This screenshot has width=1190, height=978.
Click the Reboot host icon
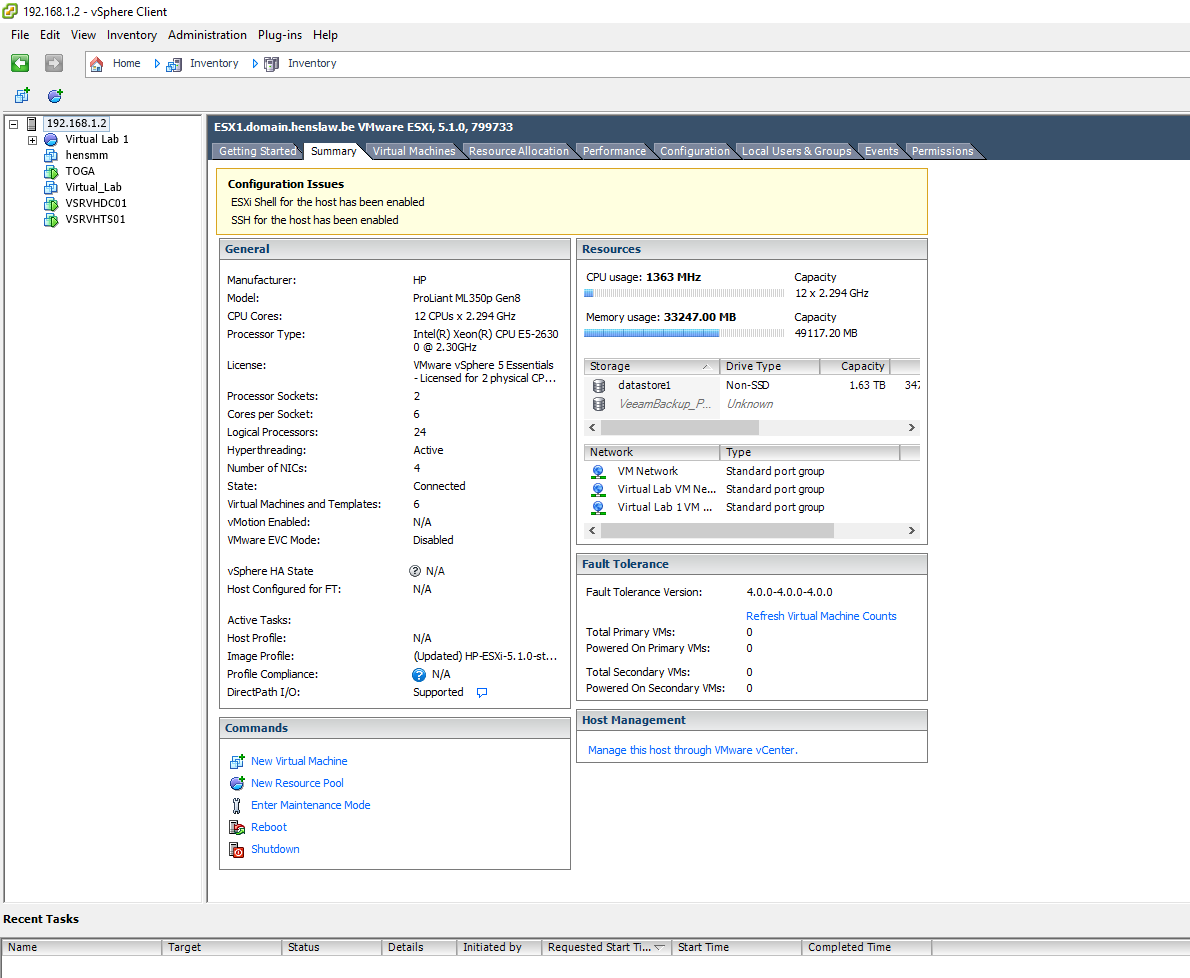point(237,827)
